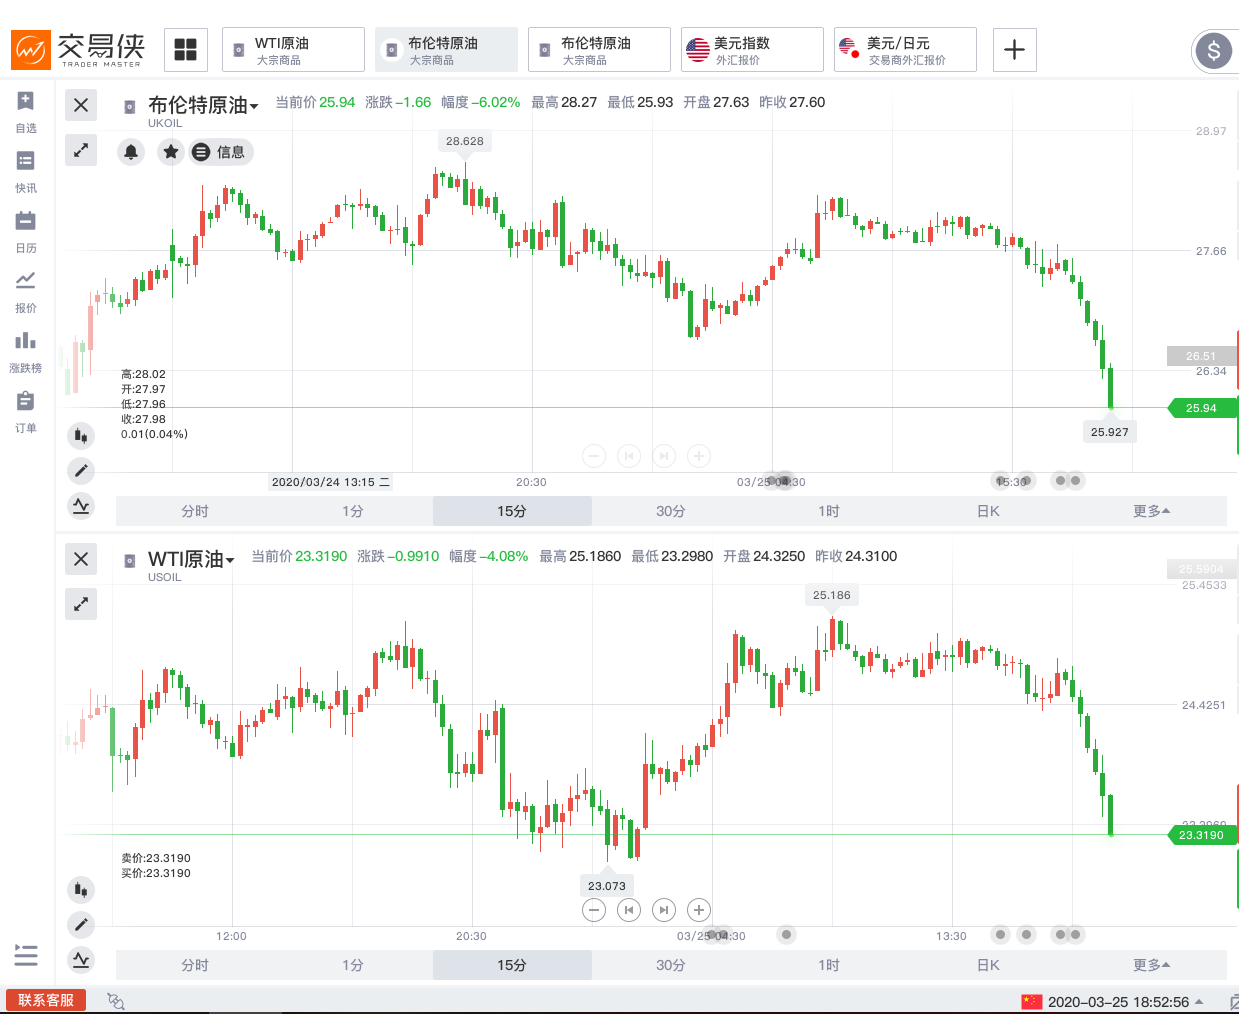Open the 快讯 news sidebar icon
1239x1014 pixels.
(26, 171)
